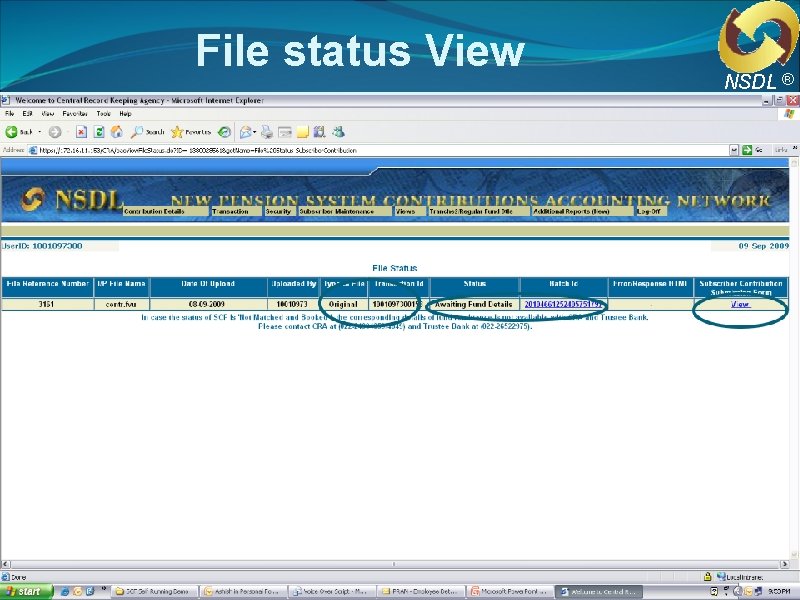Open the Security tab
800x600 pixels.
click(280, 211)
